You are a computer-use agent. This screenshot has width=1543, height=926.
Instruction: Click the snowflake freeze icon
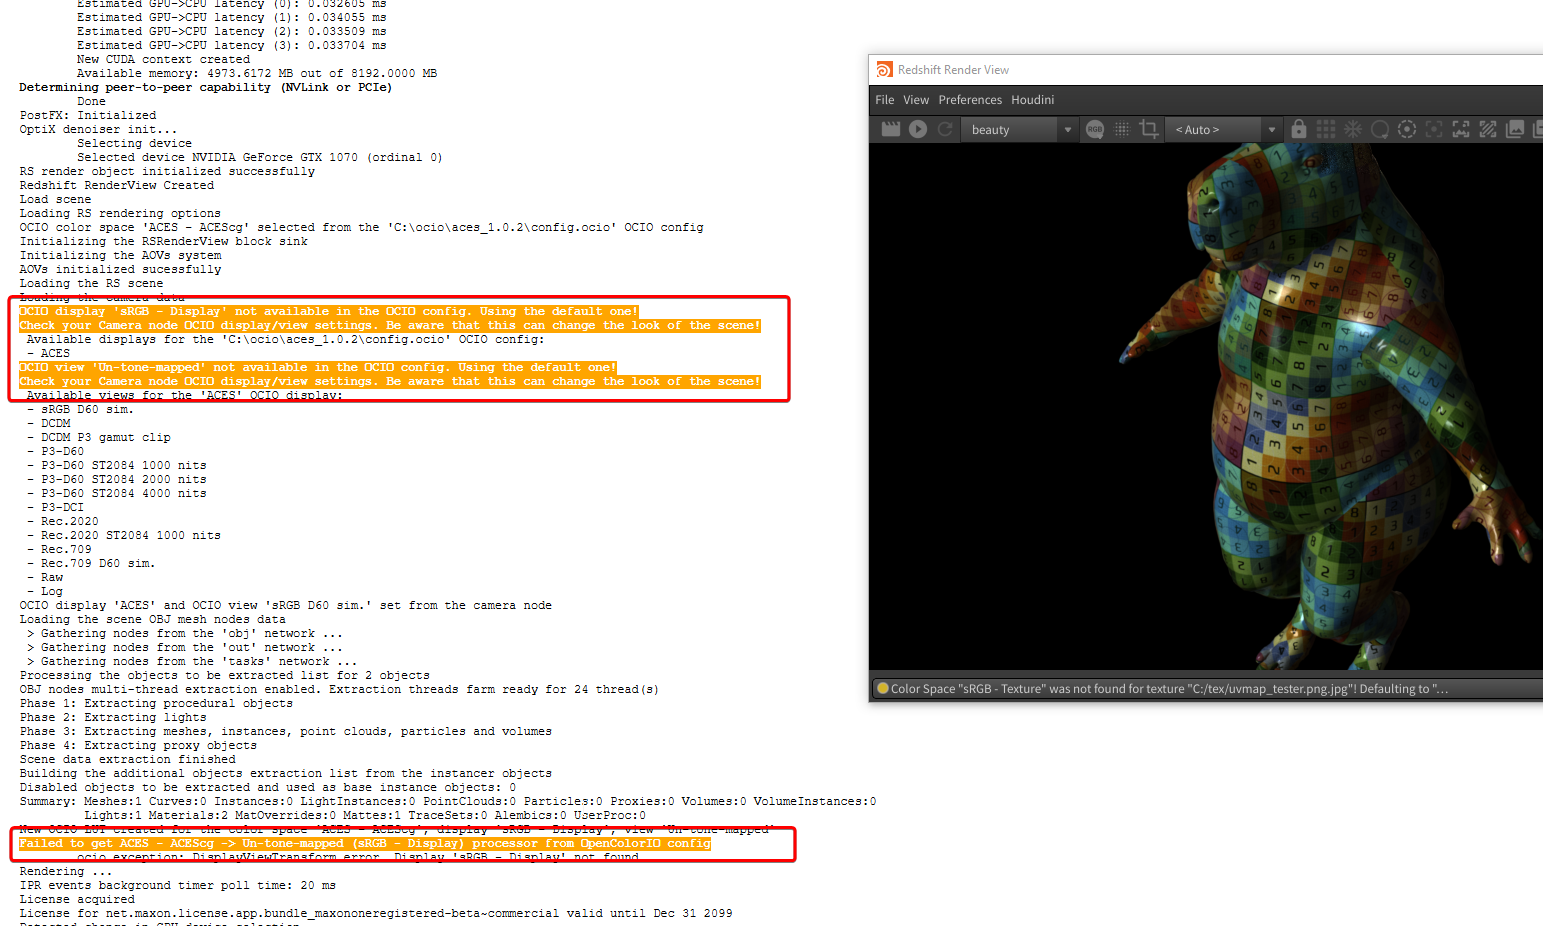point(1353,129)
